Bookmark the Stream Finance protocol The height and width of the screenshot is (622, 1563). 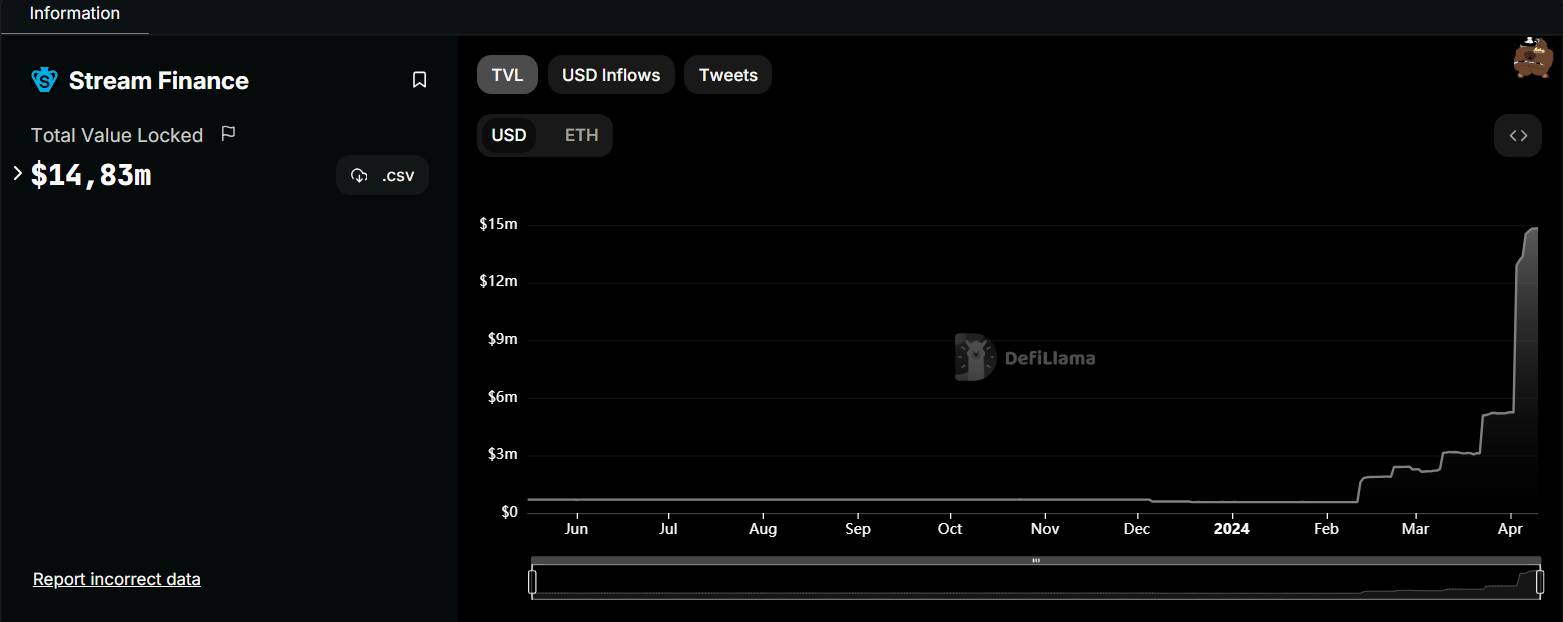(419, 80)
